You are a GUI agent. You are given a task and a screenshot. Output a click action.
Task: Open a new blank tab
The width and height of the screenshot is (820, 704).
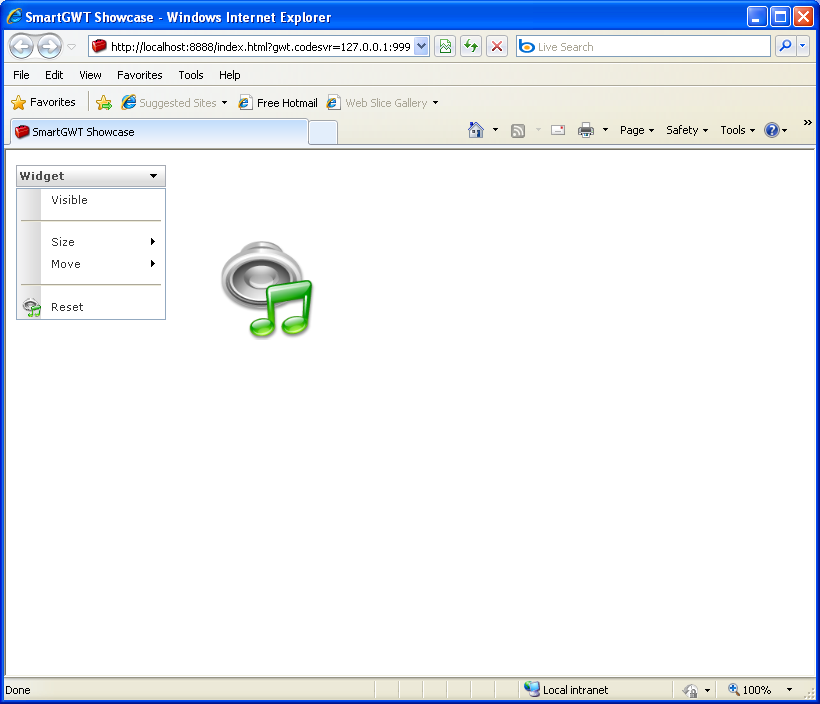tap(323, 132)
